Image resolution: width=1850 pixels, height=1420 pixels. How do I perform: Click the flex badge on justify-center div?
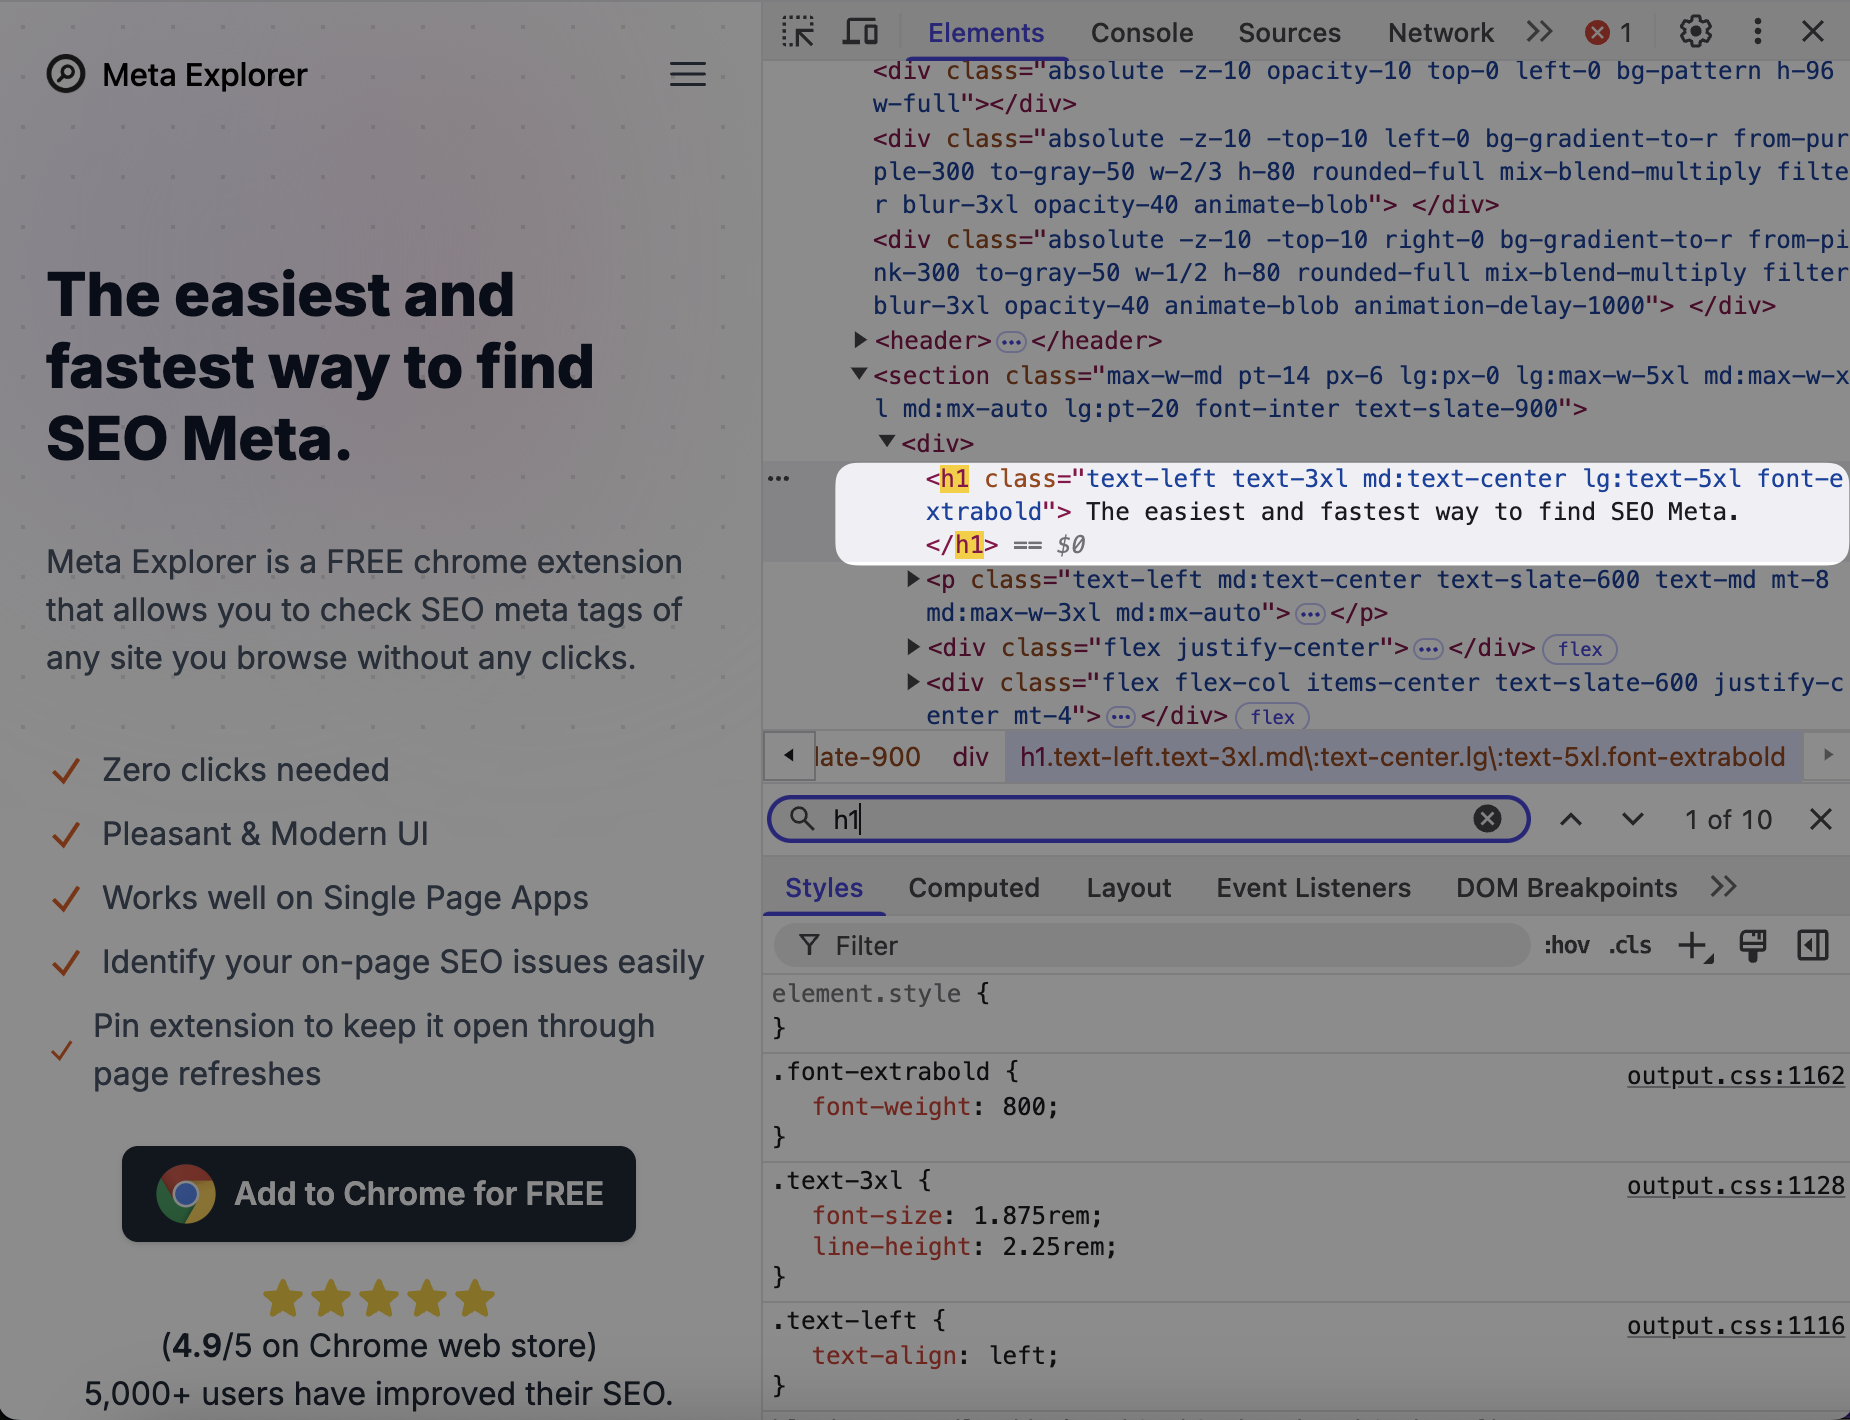tap(1580, 649)
